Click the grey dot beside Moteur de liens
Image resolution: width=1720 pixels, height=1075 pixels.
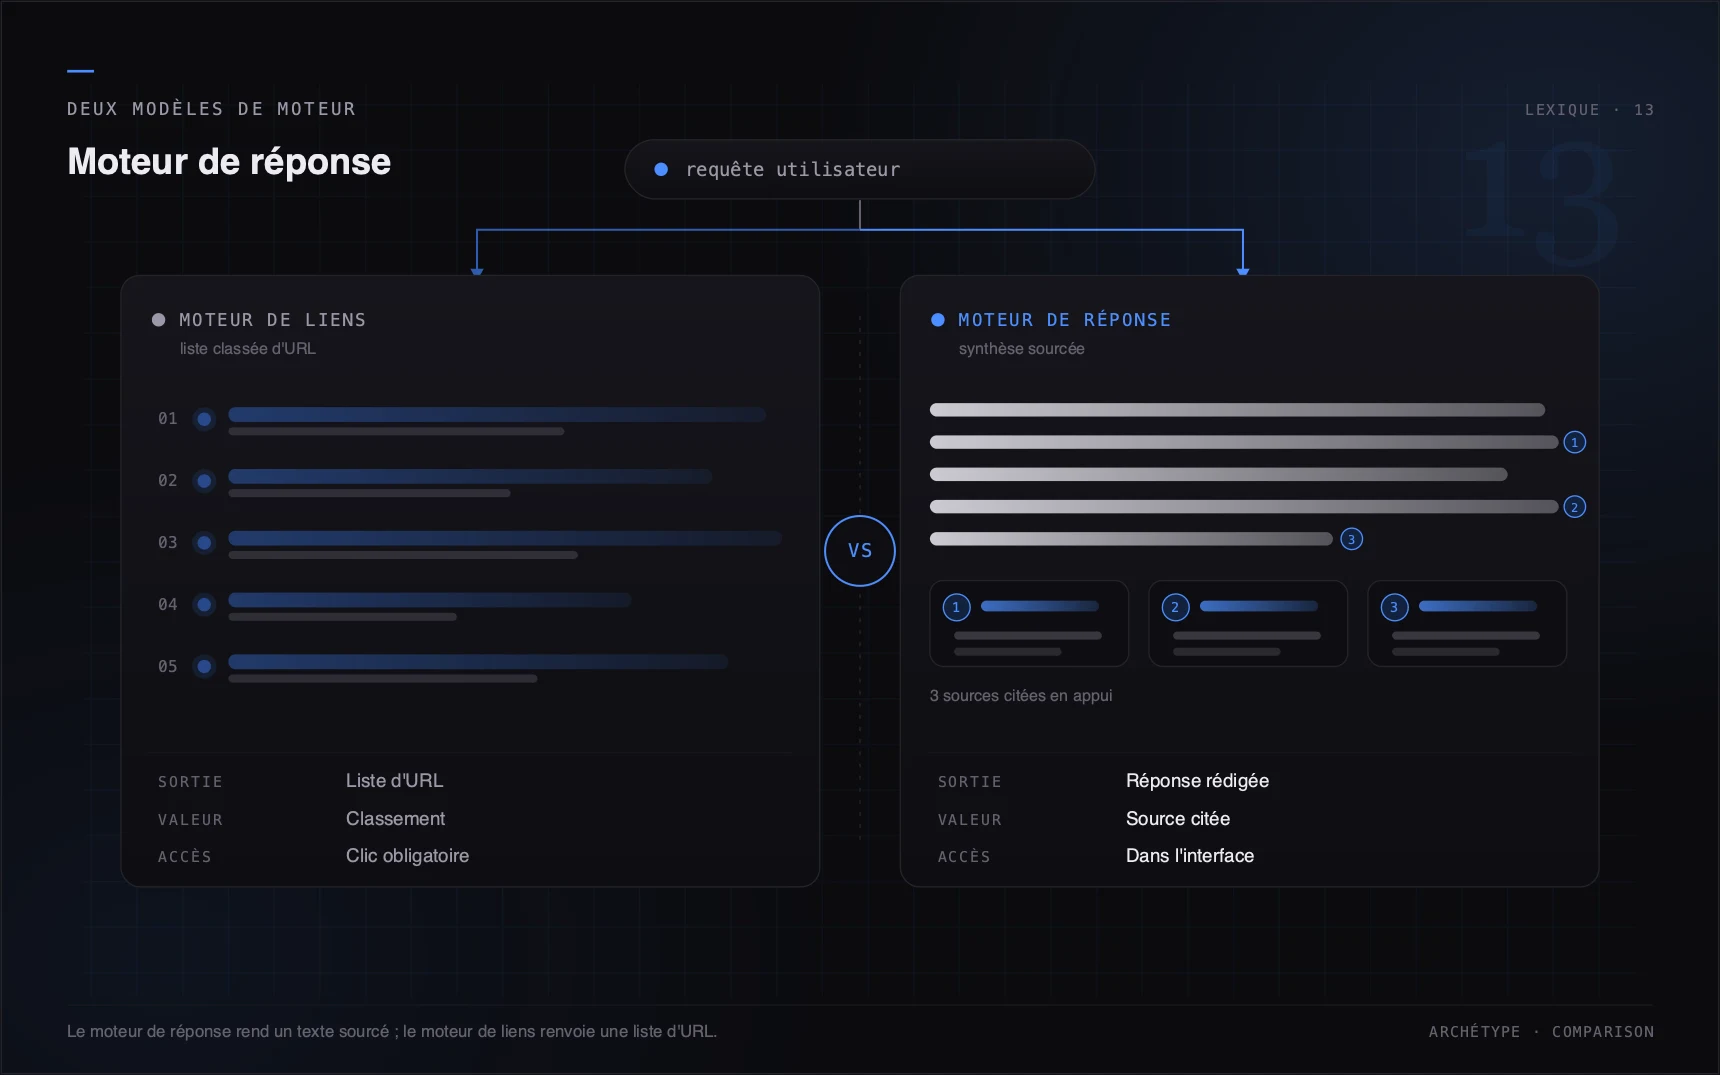158,320
